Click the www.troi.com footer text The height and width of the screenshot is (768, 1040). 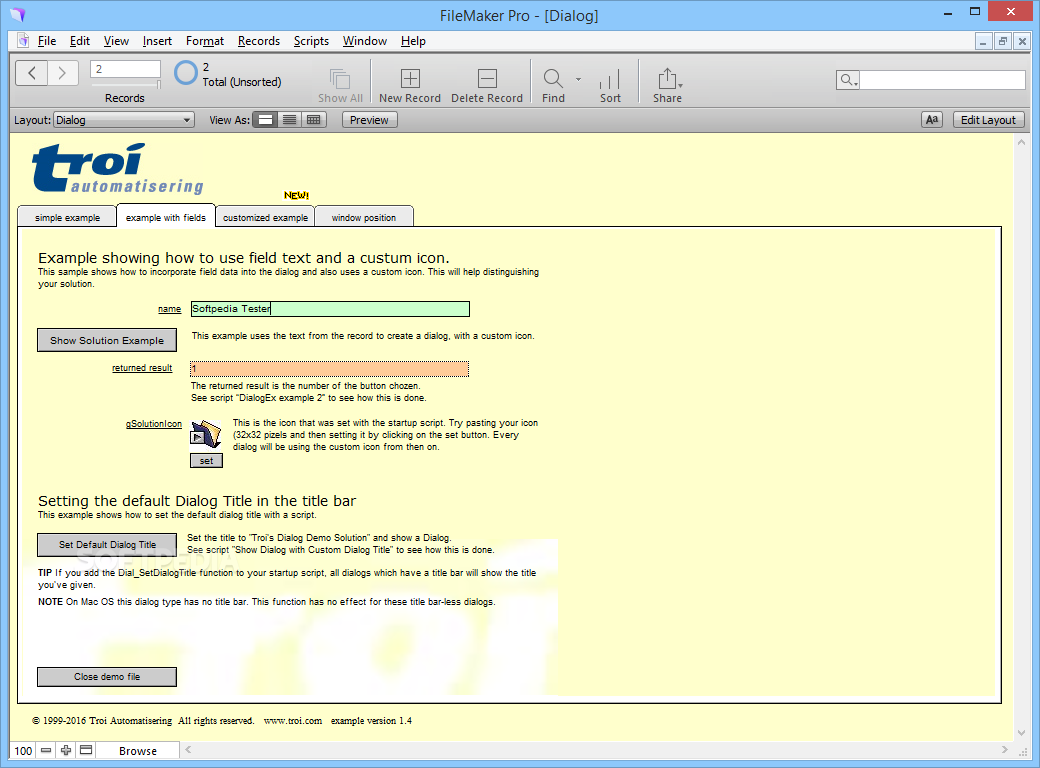[292, 720]
